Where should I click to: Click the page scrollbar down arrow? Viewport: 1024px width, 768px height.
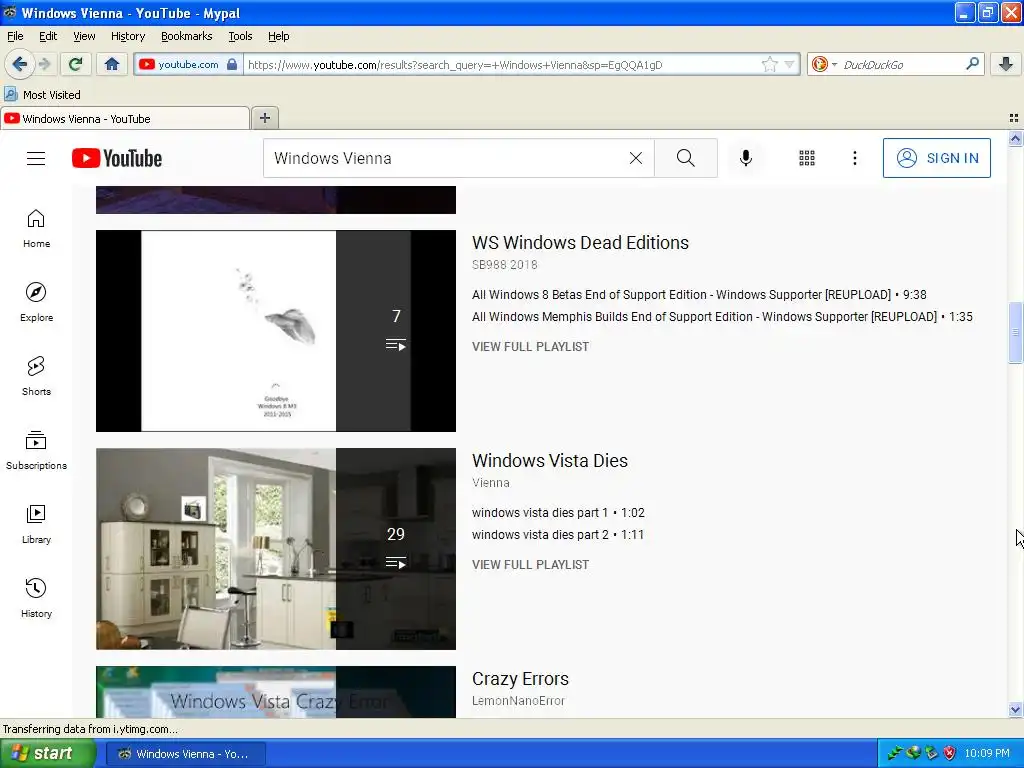pos(1015,709)
